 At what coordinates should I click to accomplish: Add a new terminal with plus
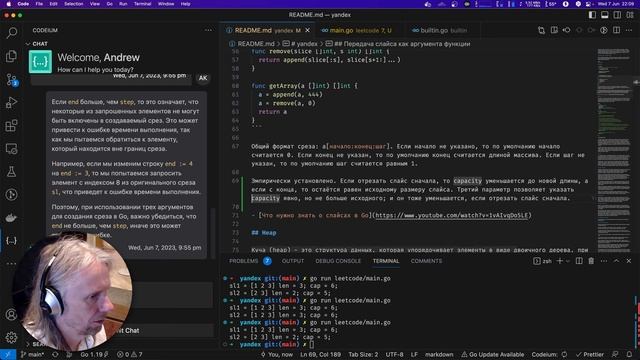[x=560, y=261]
